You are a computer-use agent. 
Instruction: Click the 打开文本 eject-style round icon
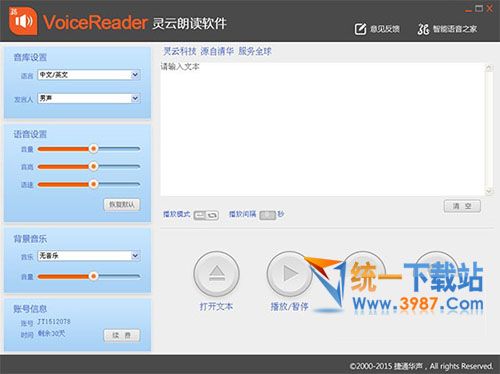pyautogui.click(x=216, y=274)
